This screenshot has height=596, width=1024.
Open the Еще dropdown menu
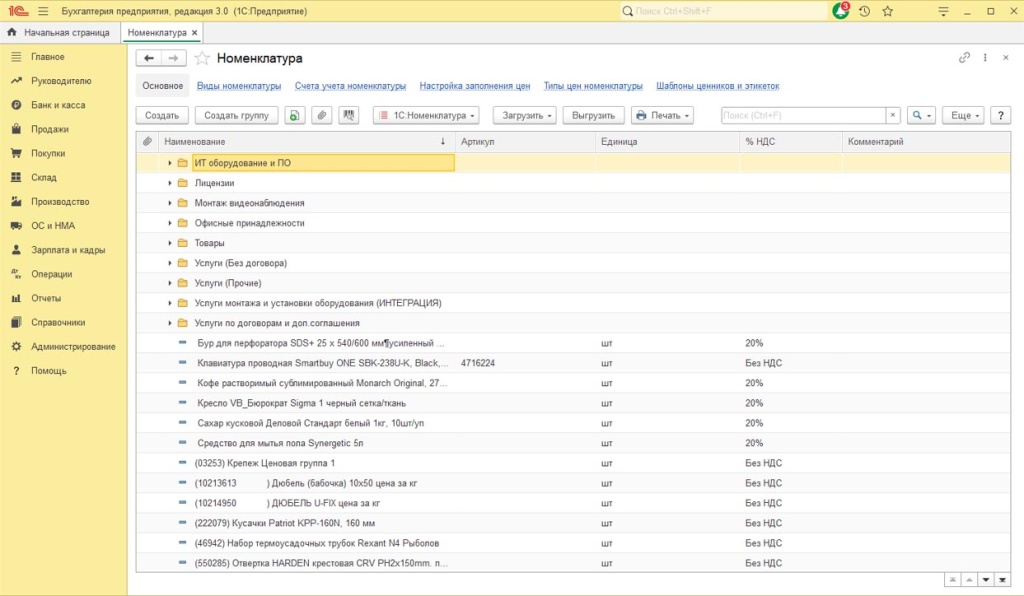click(964, 116)
